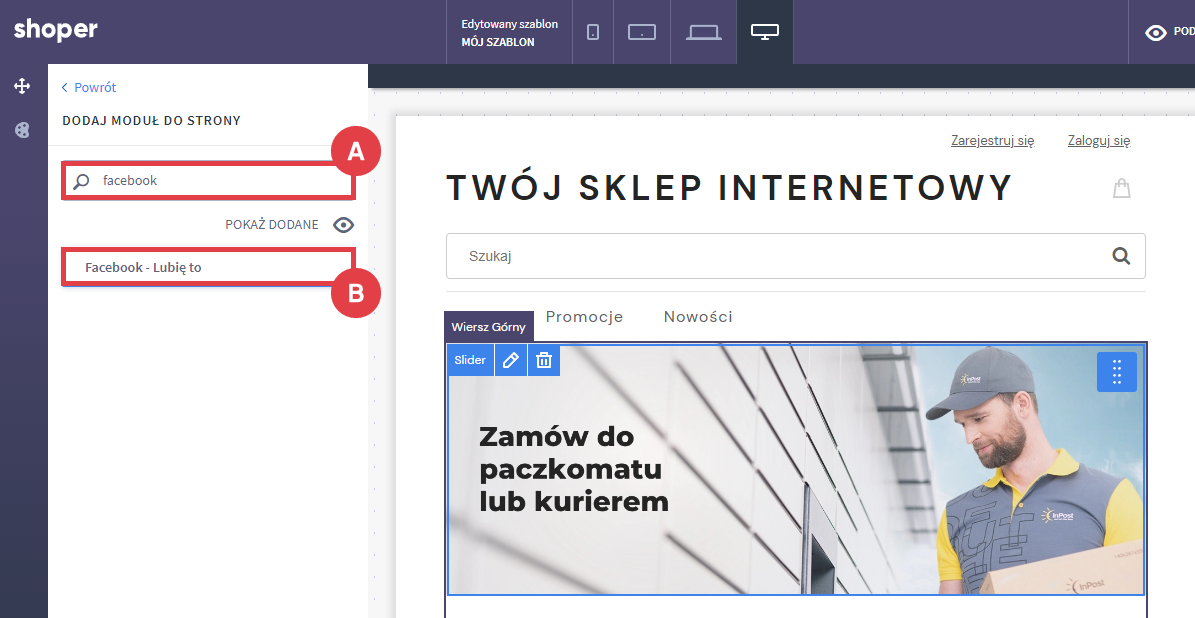Click the Zarejestruj się link
Screen dimensions: 1195x618
992,141
